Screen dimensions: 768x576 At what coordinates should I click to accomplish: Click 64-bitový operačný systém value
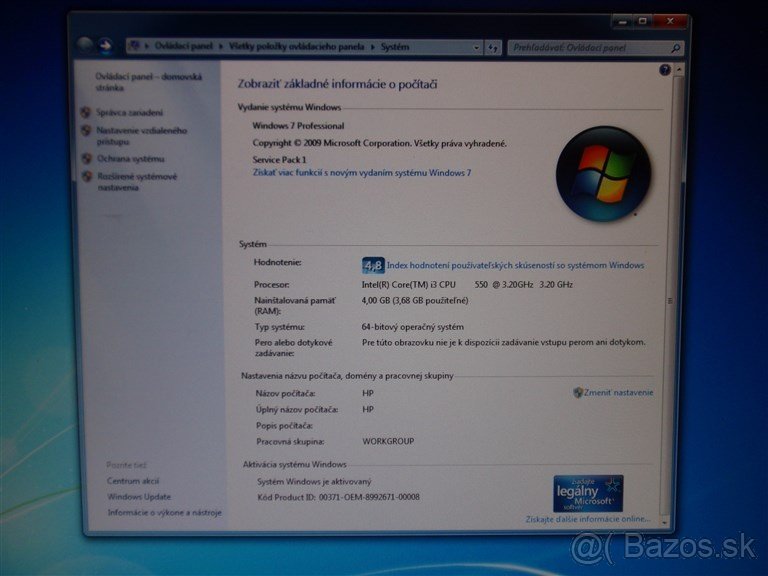tap(413, 327)
